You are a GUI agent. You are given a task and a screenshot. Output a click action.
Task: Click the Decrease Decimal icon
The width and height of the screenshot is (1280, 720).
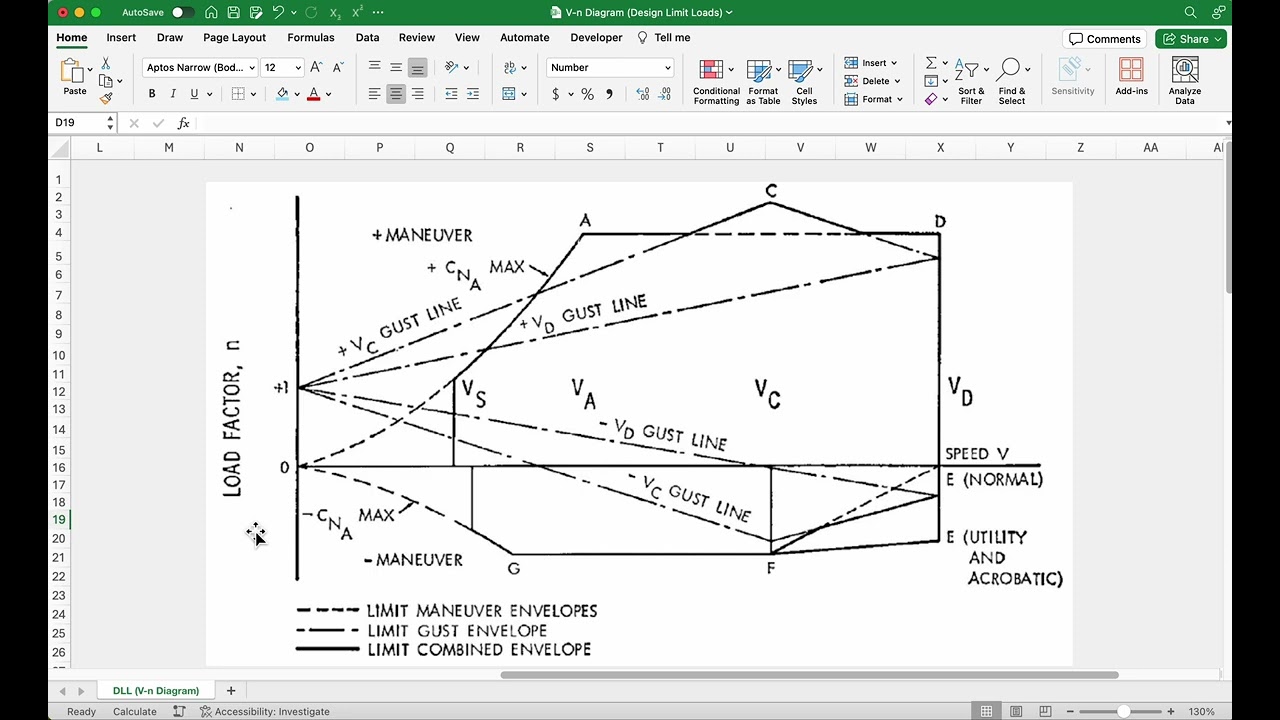coord(665,94)
